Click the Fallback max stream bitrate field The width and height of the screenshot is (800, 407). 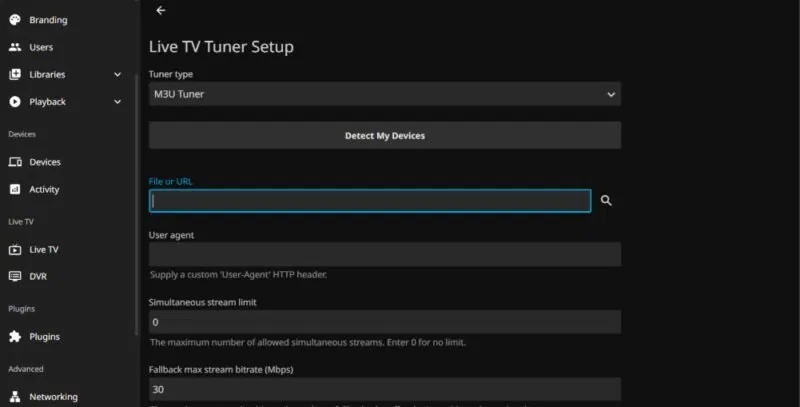[x=384, y=389]
